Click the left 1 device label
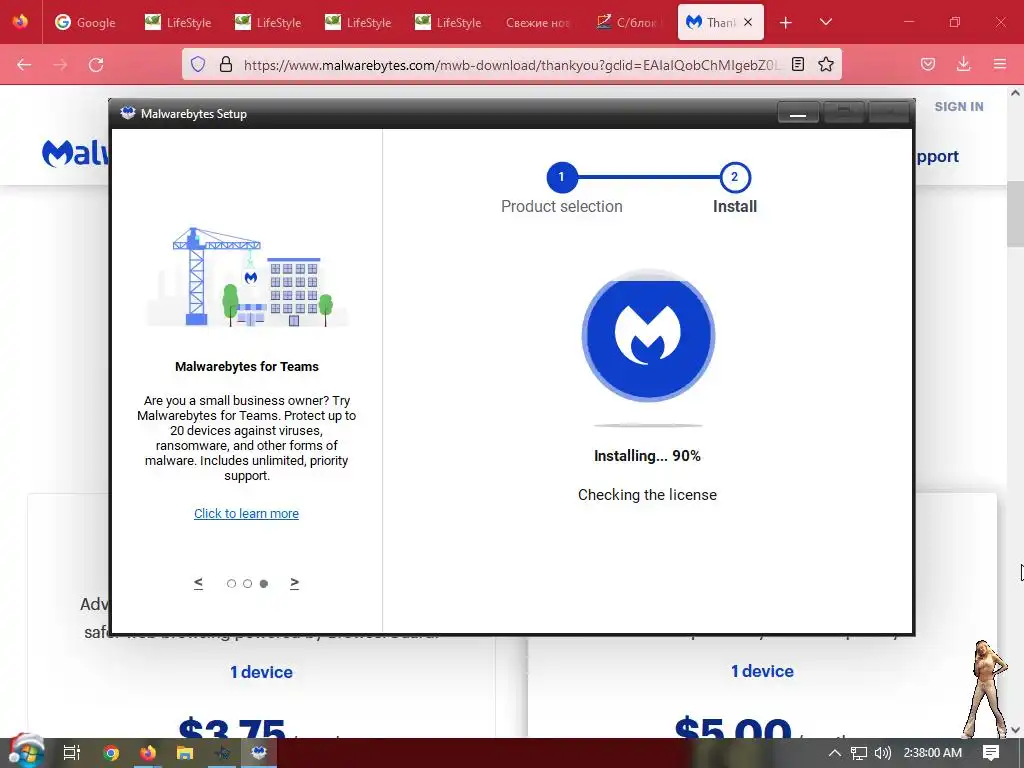 [x=261, y=672]
